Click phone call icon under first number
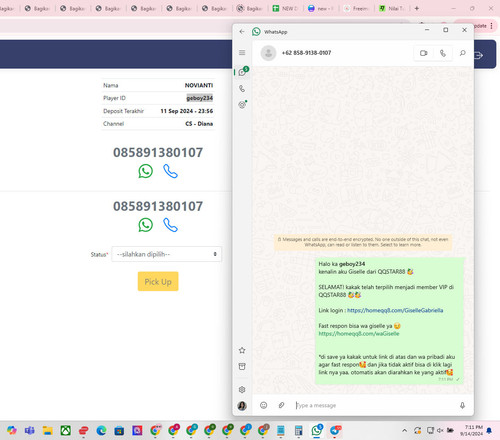This screenshot has height=440, width=500. (x=170, y=171)
